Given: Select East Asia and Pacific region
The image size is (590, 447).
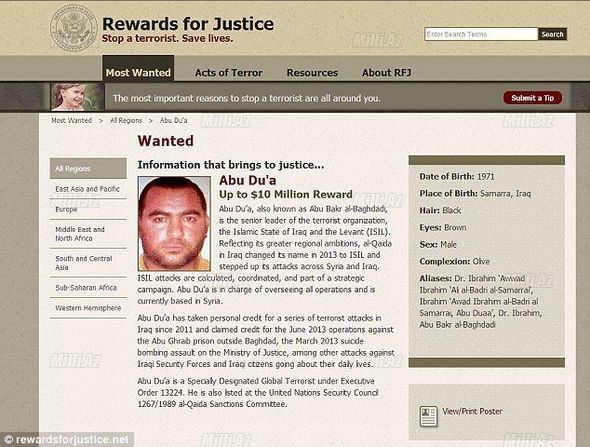Looking at the screenshot, I should pyautogui.click(x=88, y=189).
